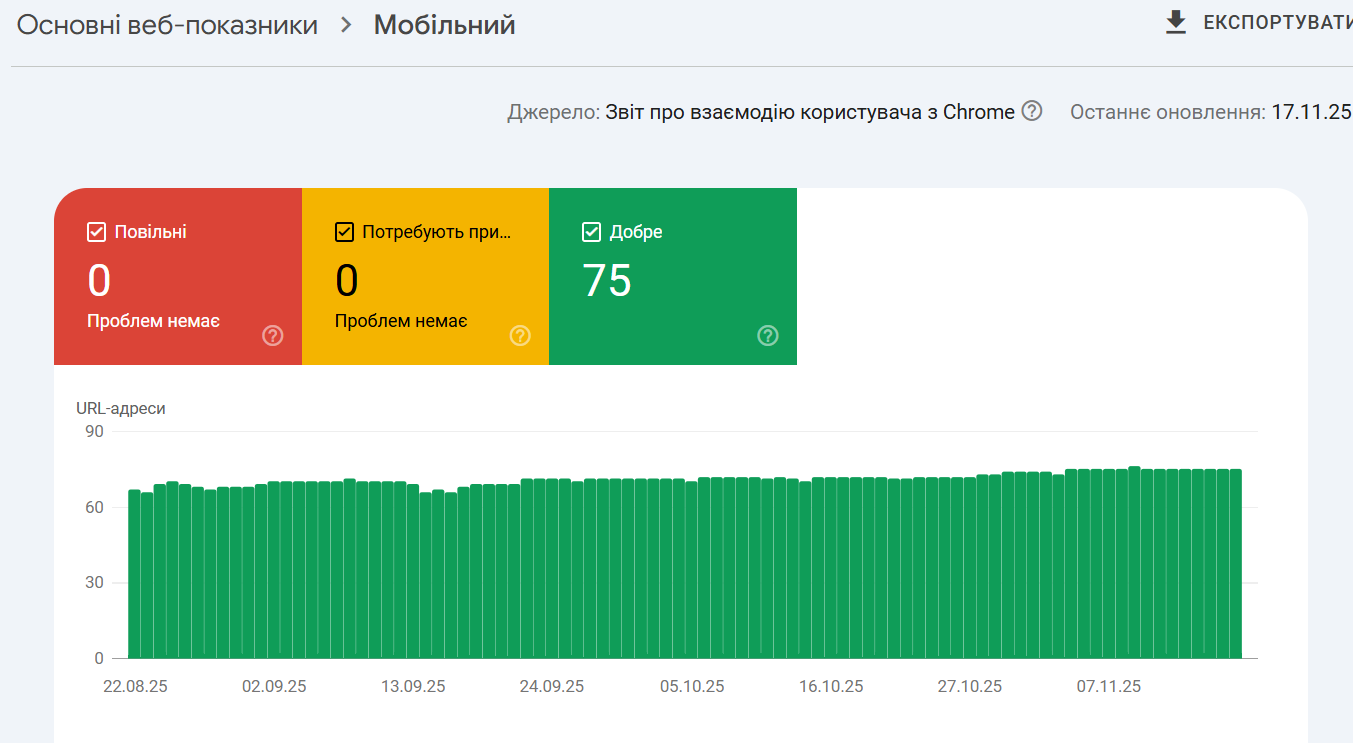Toggle the Потребують покращення checkbox
1353x743 pixels.
click(344, 232)
